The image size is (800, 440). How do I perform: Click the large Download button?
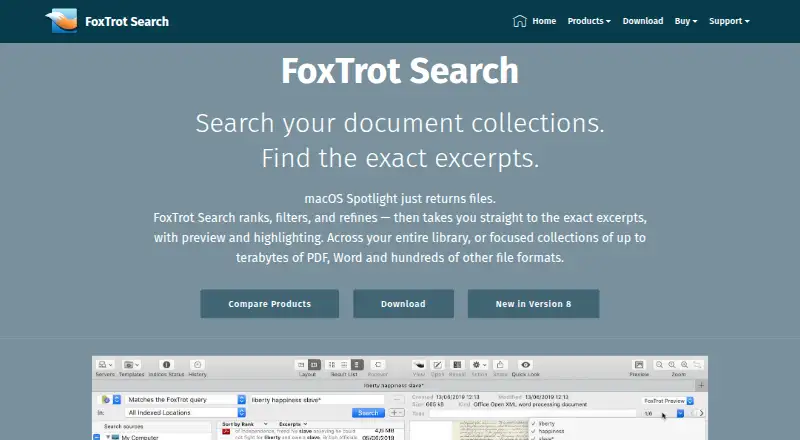tap(403, 304)
